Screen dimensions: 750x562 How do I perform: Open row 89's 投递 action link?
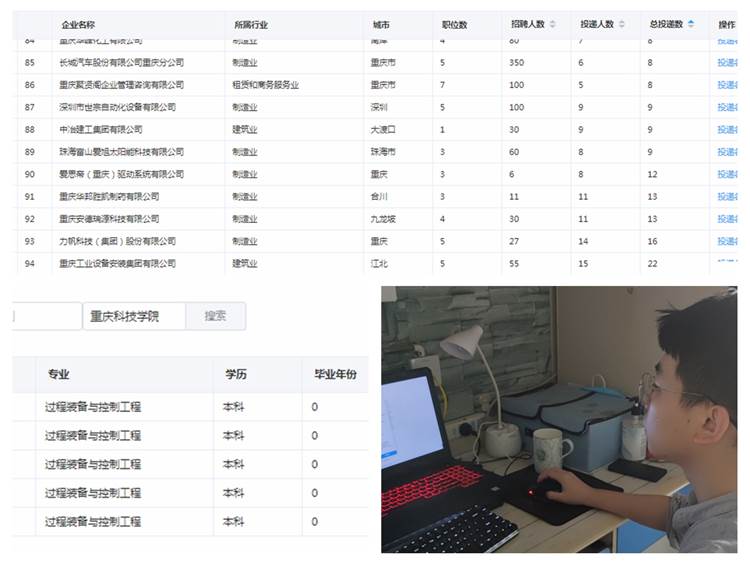click(x=726, y=152)
